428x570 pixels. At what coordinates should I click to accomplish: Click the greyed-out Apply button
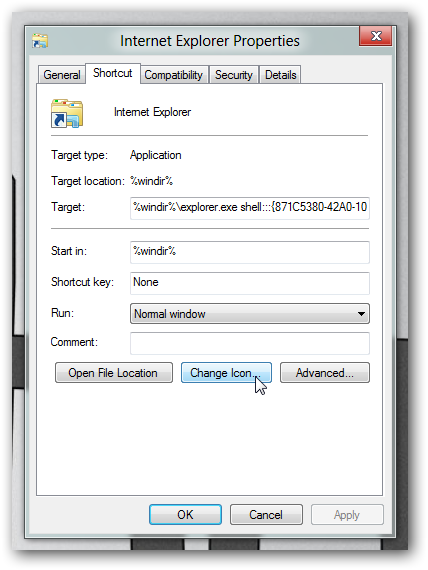(347, 514)
